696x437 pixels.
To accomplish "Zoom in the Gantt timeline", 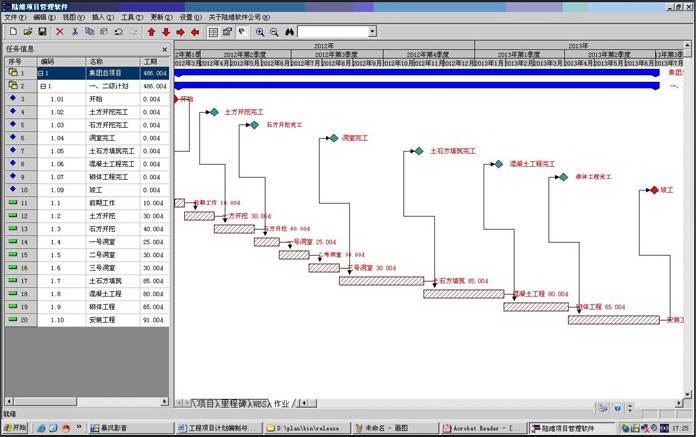I will [260, 32].
